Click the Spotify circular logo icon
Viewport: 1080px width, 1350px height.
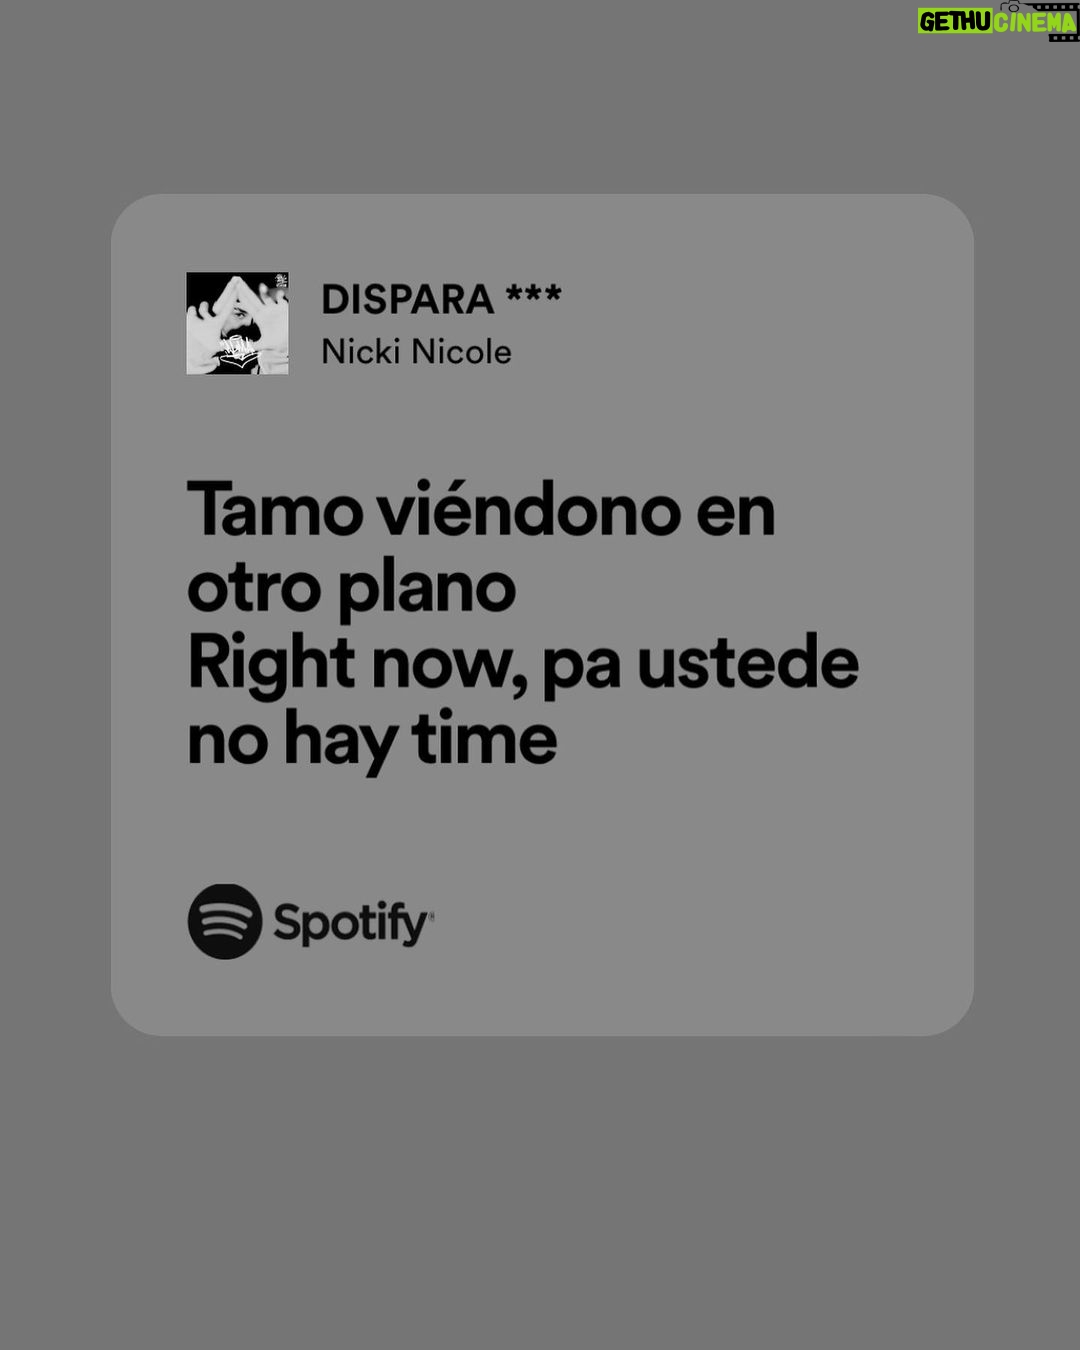(x=225, y=921)
